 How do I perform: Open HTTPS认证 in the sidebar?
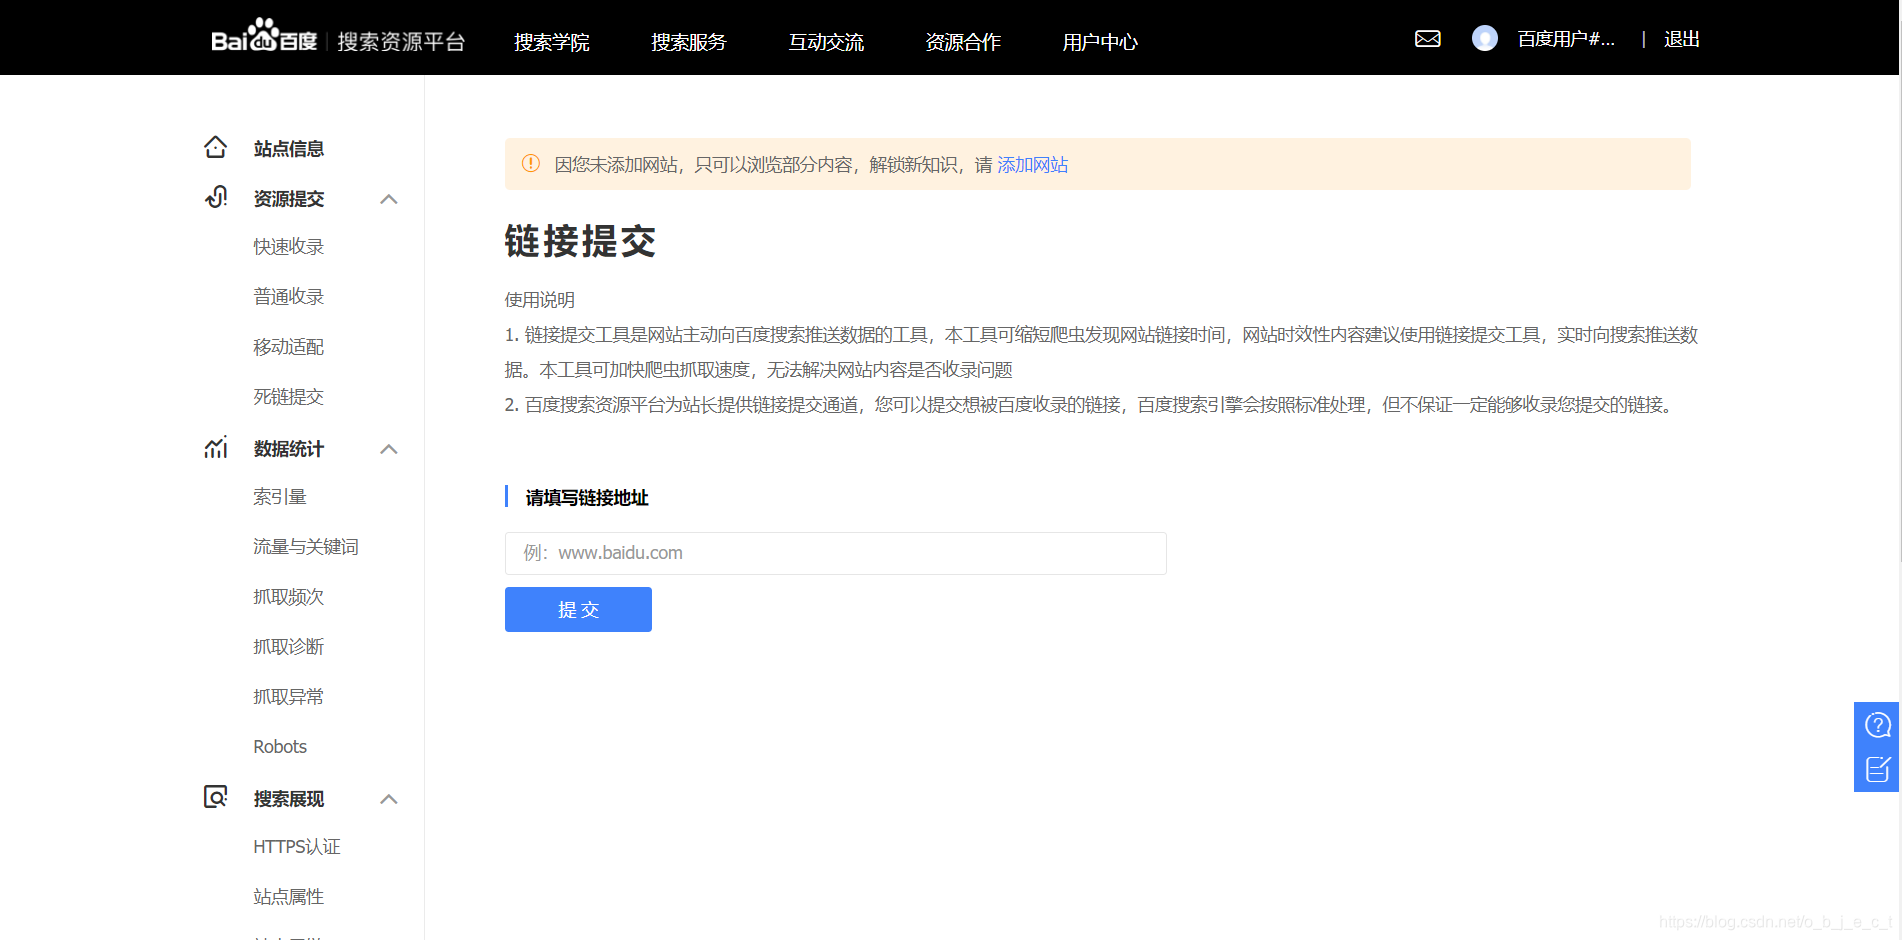pyautogui.click(x=297, y=847)
